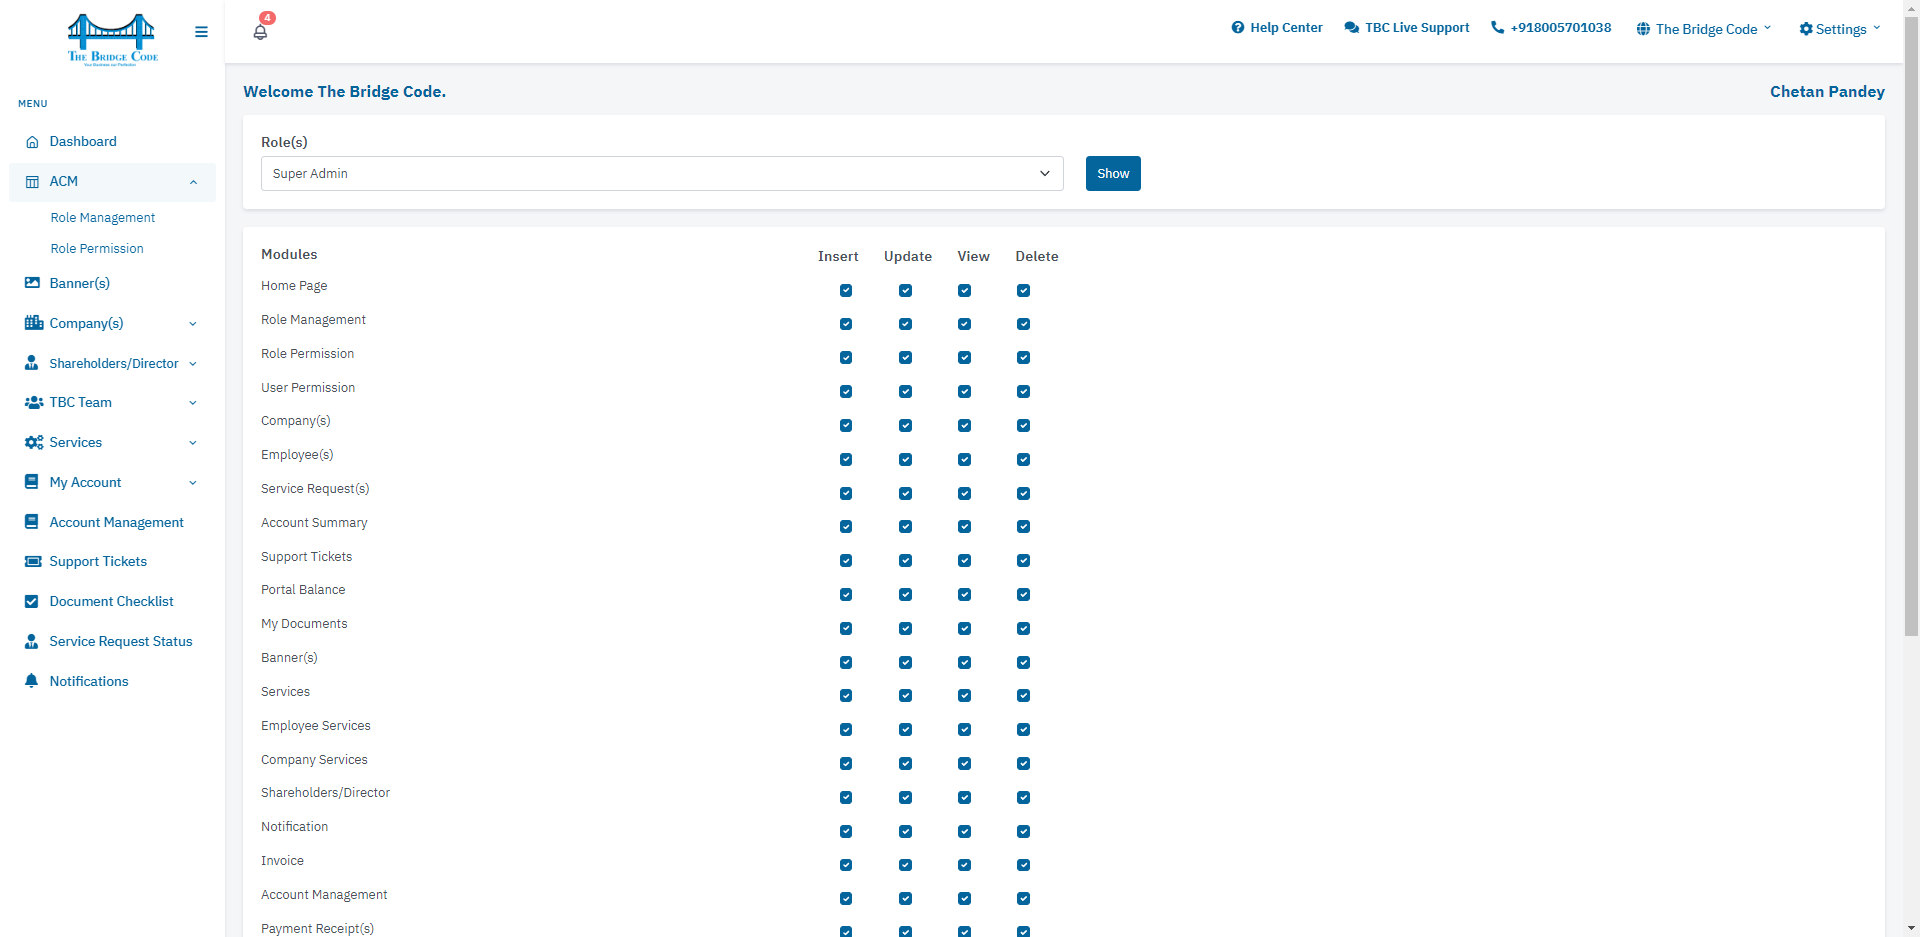
Task: Toggle the hamburger sidebar menu icon
Action: 201,32
